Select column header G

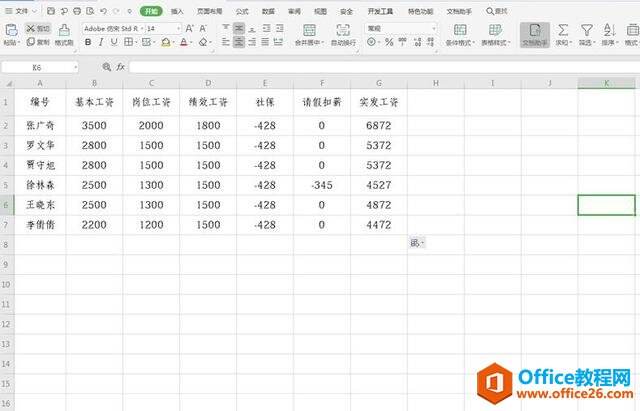pyautogui.click(x=379, y=83)
